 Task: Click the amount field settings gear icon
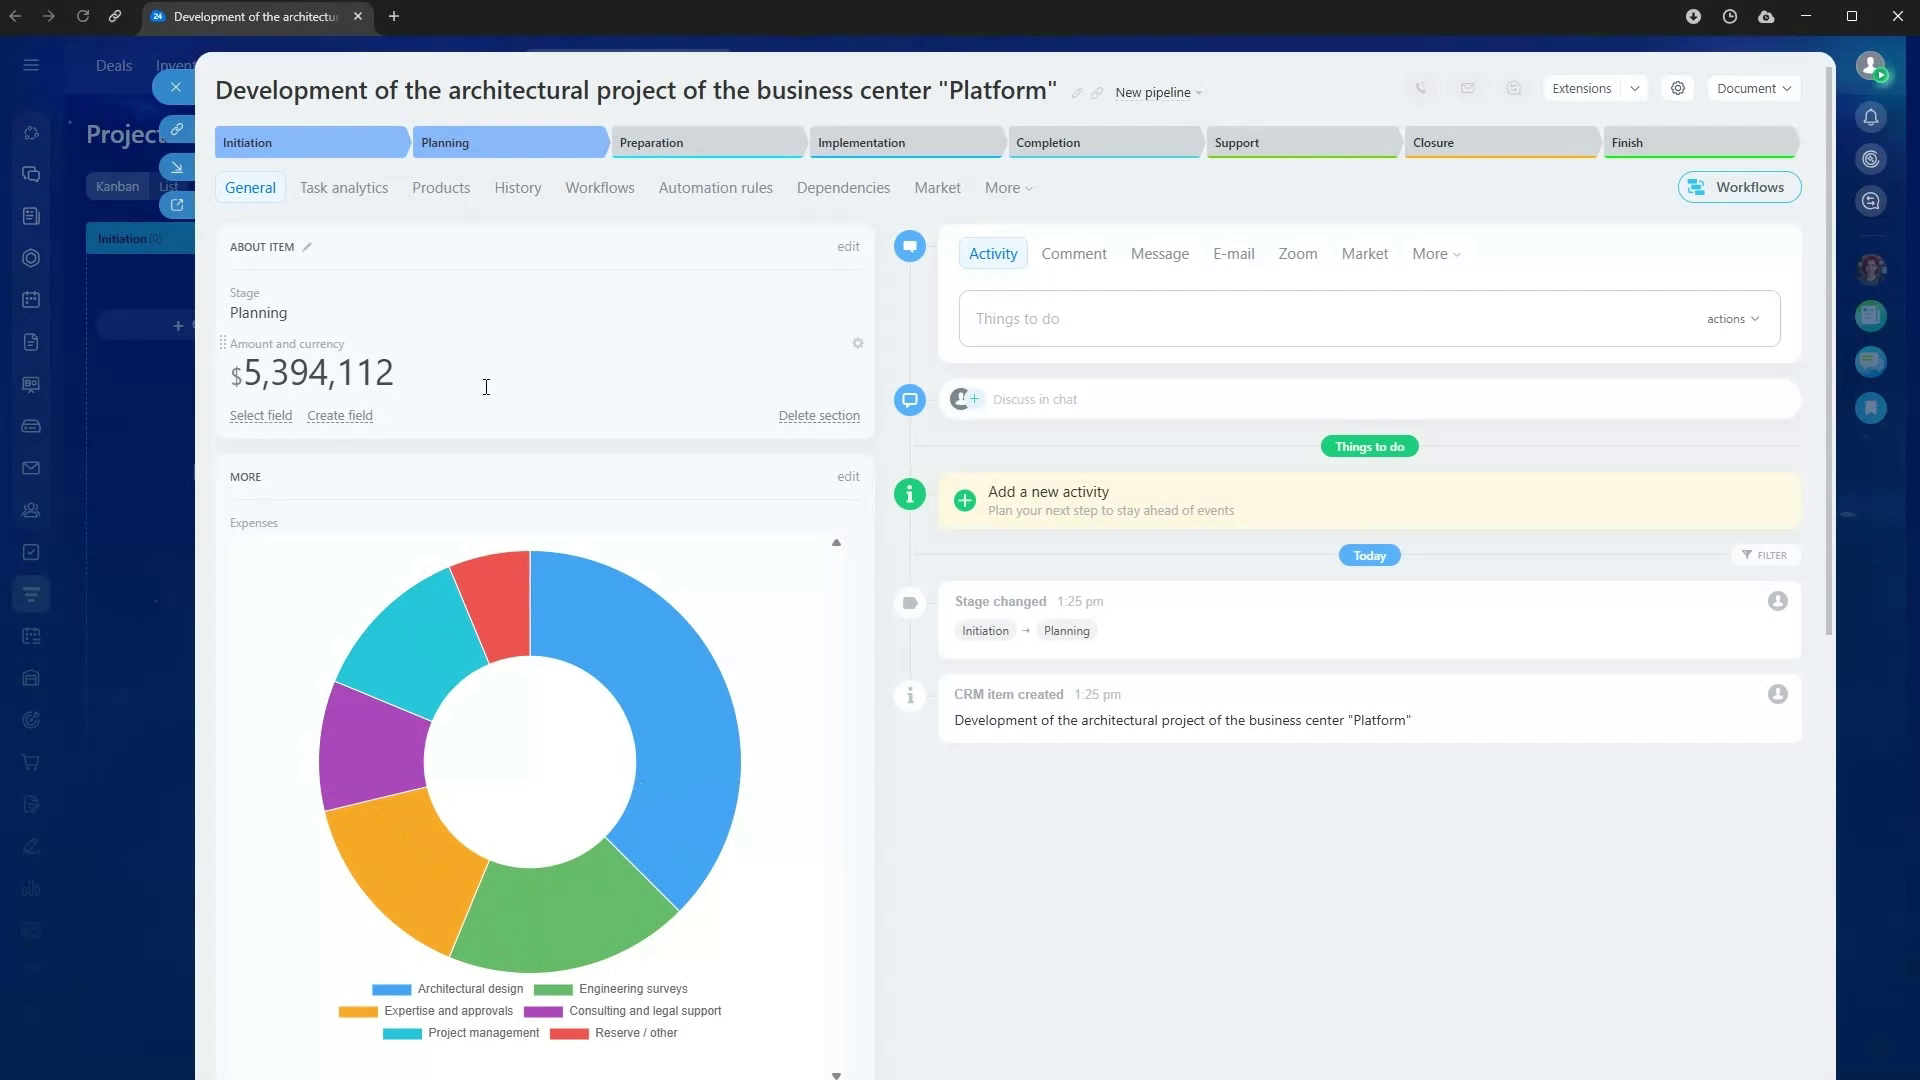pos(857,343)
